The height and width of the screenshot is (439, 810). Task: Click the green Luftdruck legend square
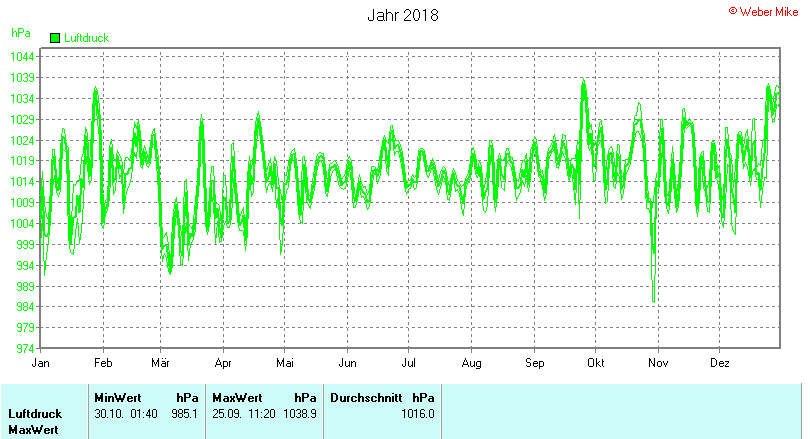(55, 38)
